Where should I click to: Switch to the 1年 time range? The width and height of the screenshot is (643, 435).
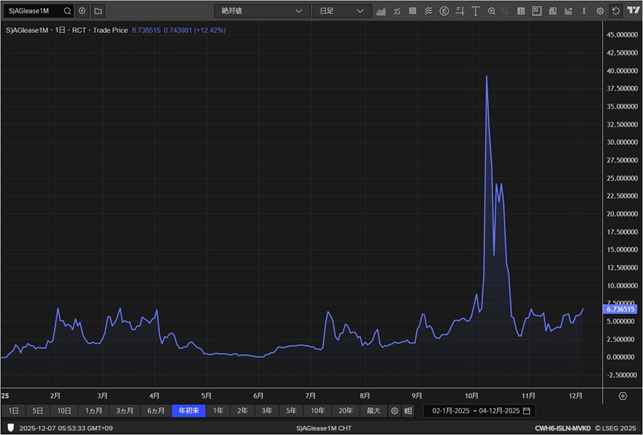[x=218, y=411]
